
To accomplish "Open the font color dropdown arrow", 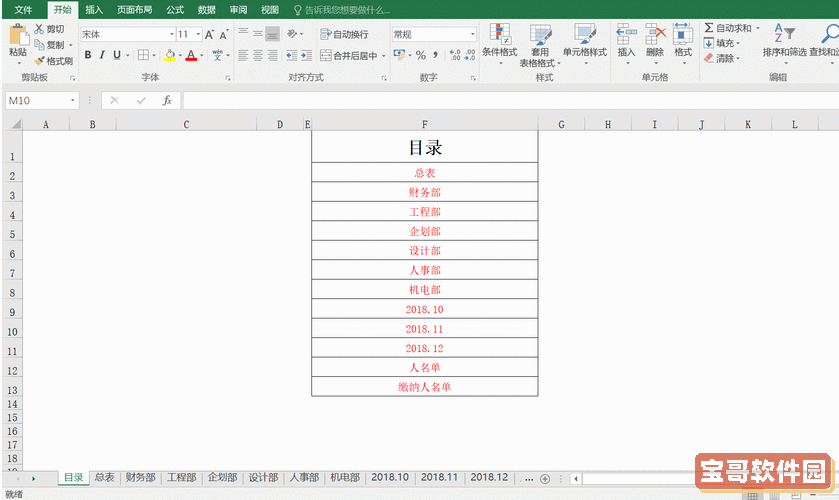I will coord(201,55).
